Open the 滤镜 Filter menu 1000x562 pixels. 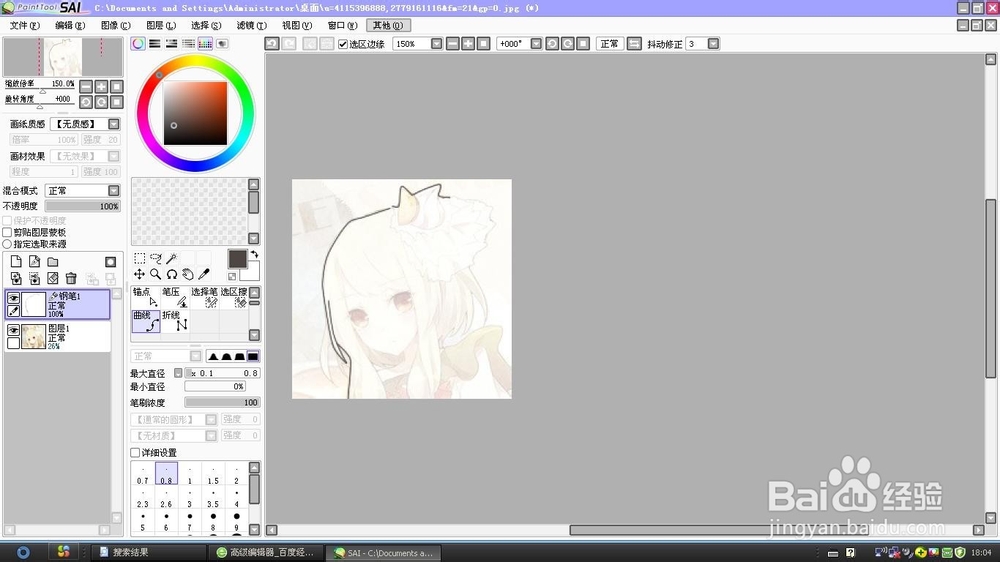click(x=251, y=26)
